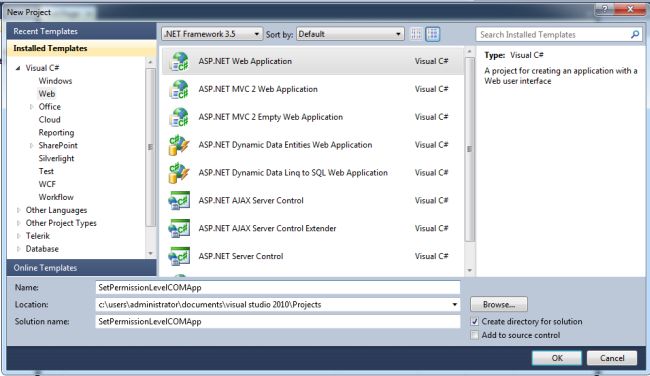Expand the Office tree node
The image size is (650, 376).
click(x=31, y=107)
